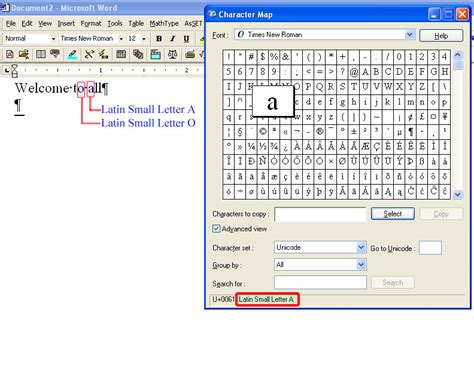
Task: Open the Edit menu
Action: click(27, 23)
